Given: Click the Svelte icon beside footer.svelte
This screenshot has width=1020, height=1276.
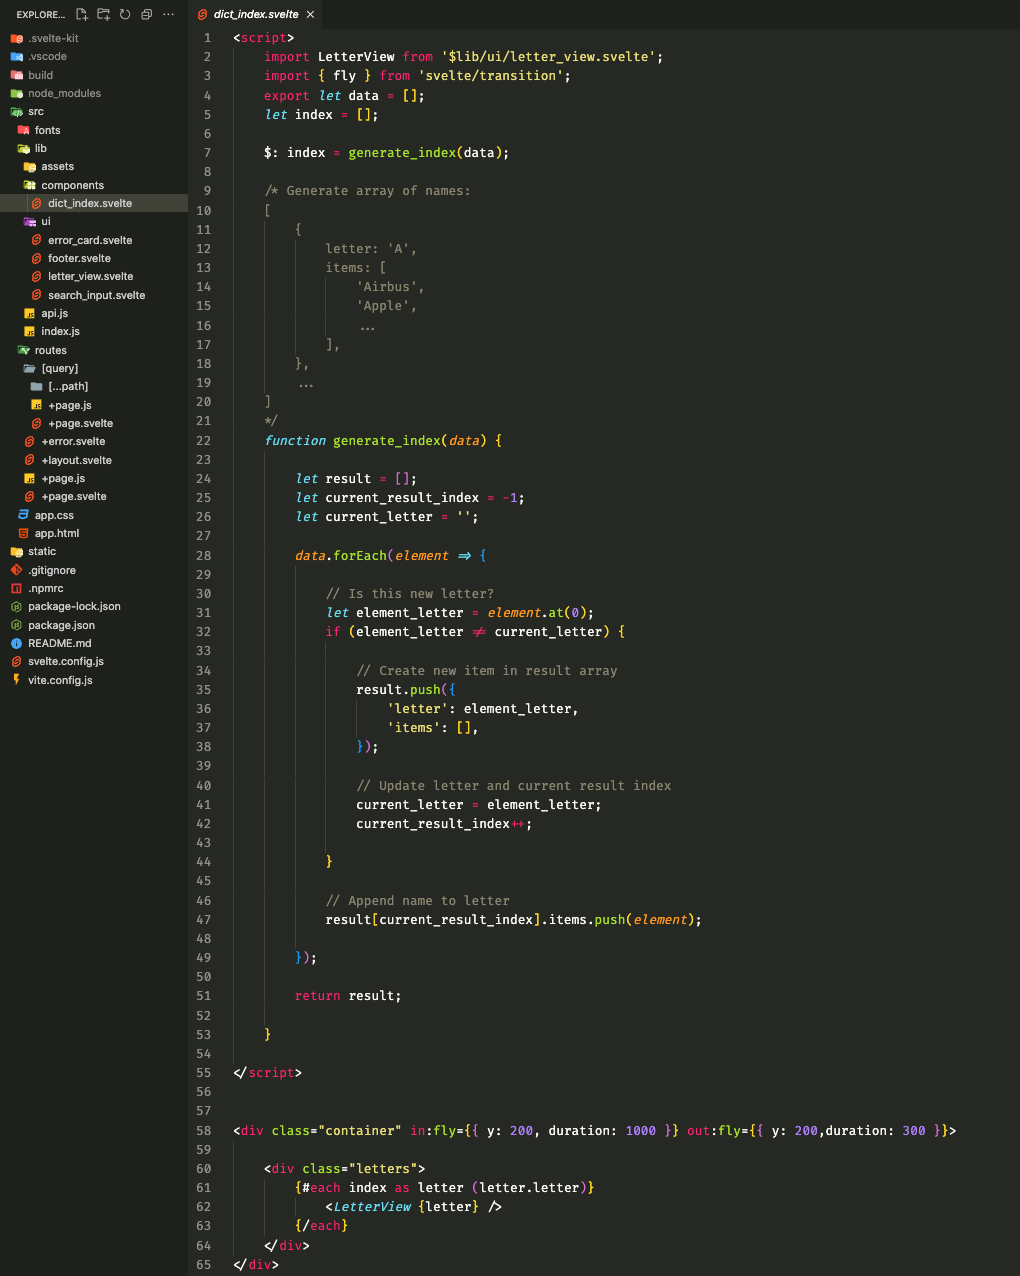Looking at the screenshot, I should click(36, 258).
